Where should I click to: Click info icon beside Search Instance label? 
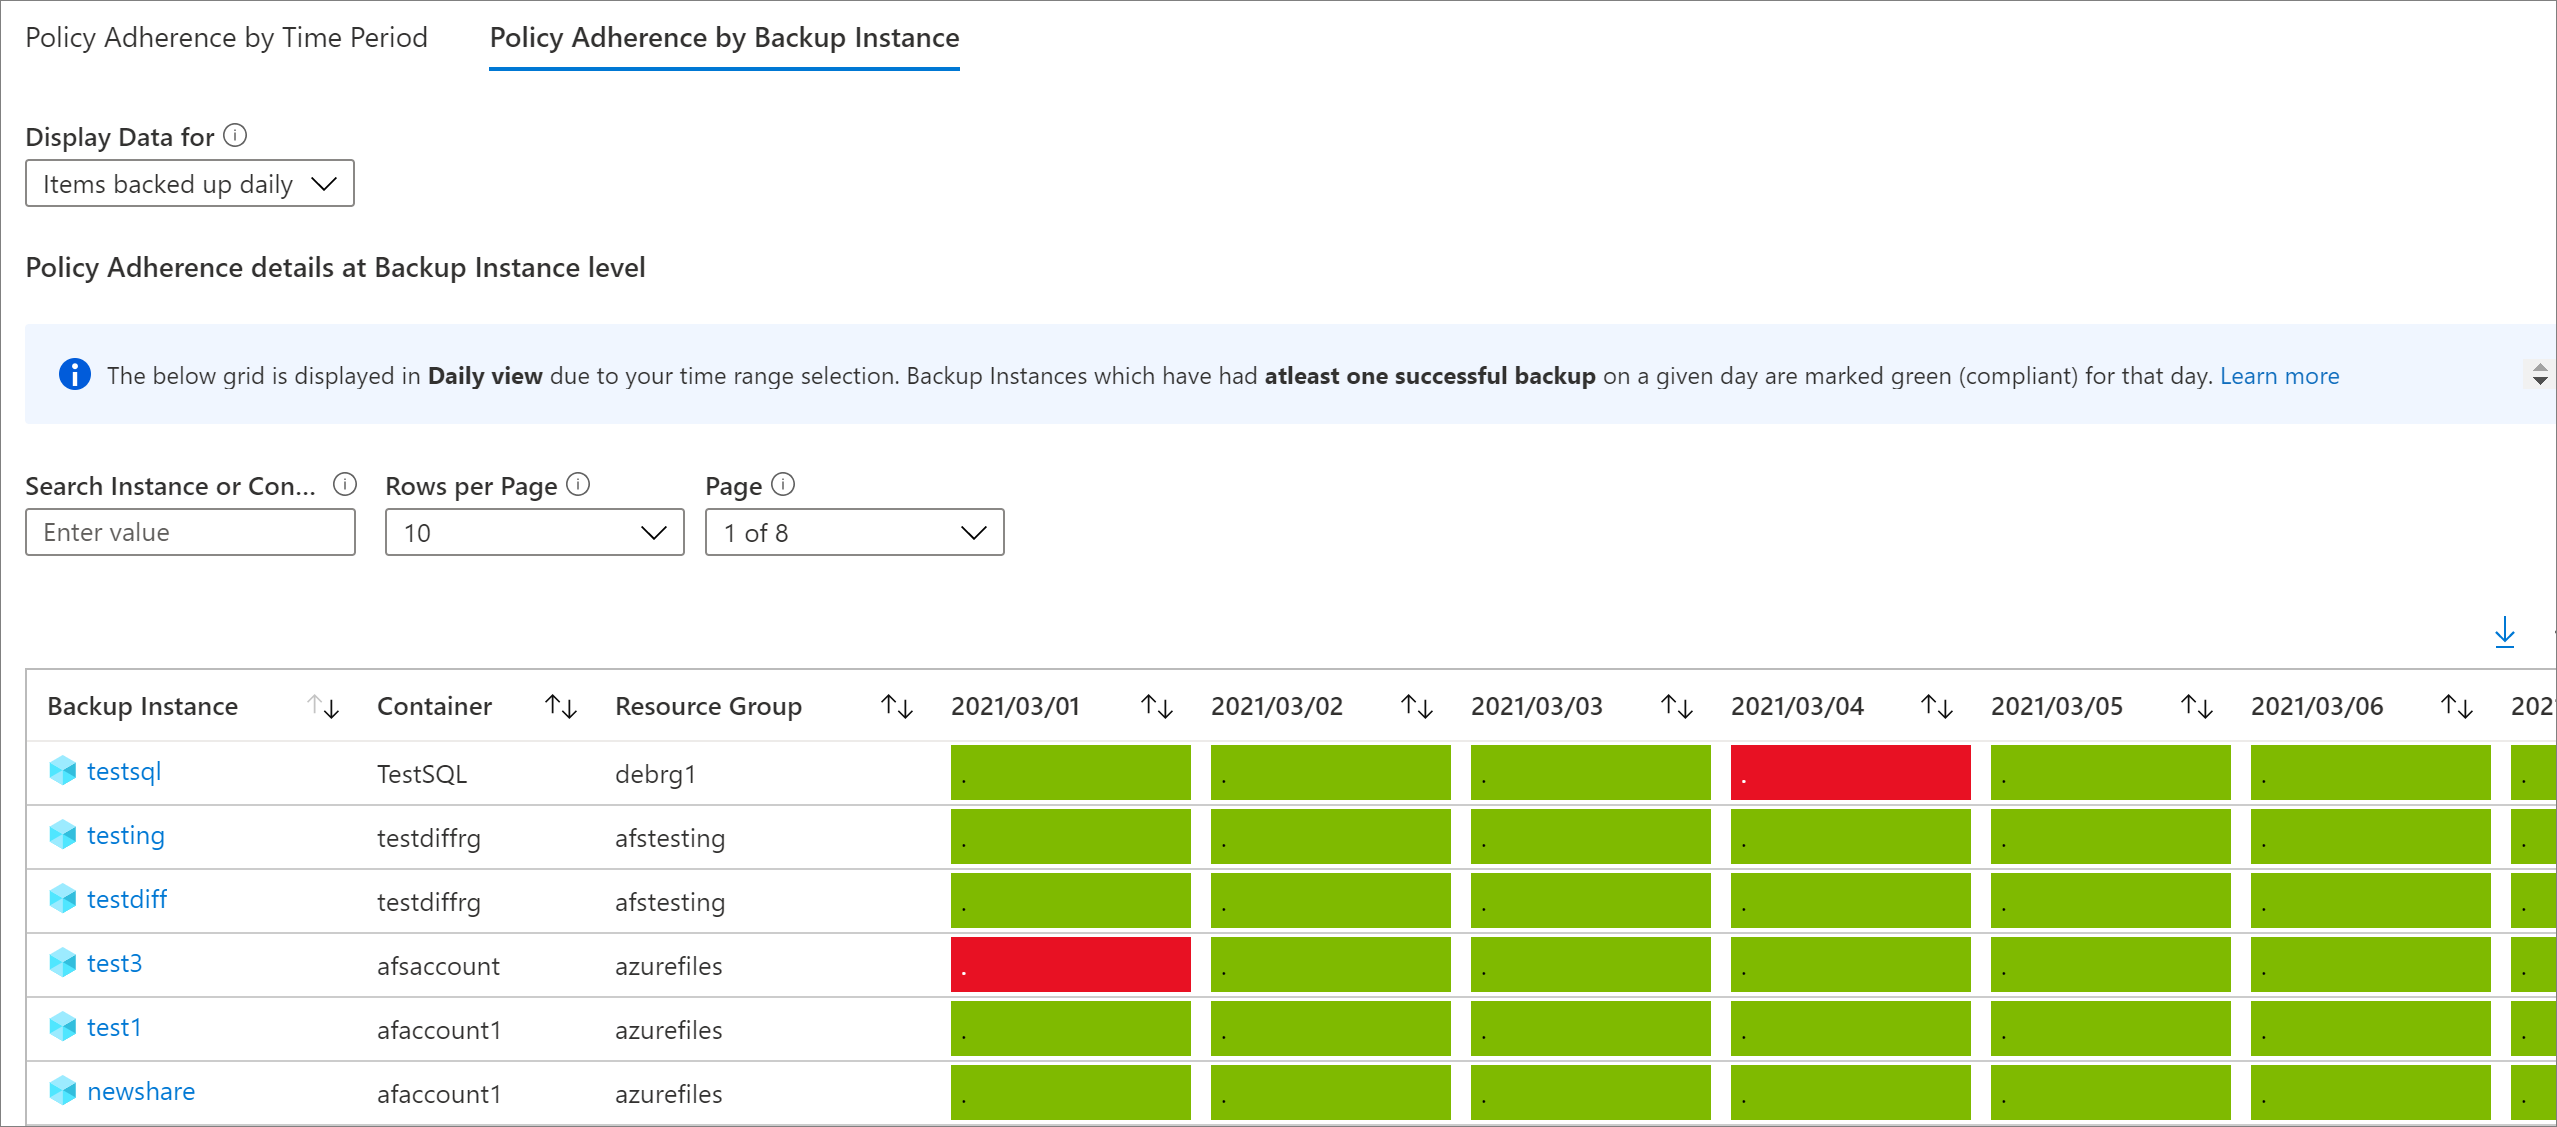[x=345, y=484]
